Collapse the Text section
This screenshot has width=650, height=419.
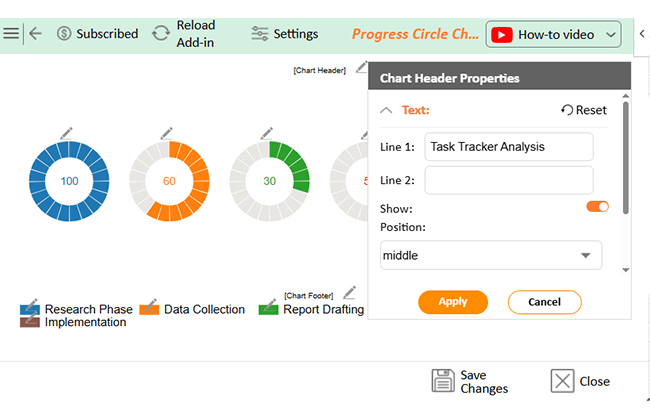[387, 111]
